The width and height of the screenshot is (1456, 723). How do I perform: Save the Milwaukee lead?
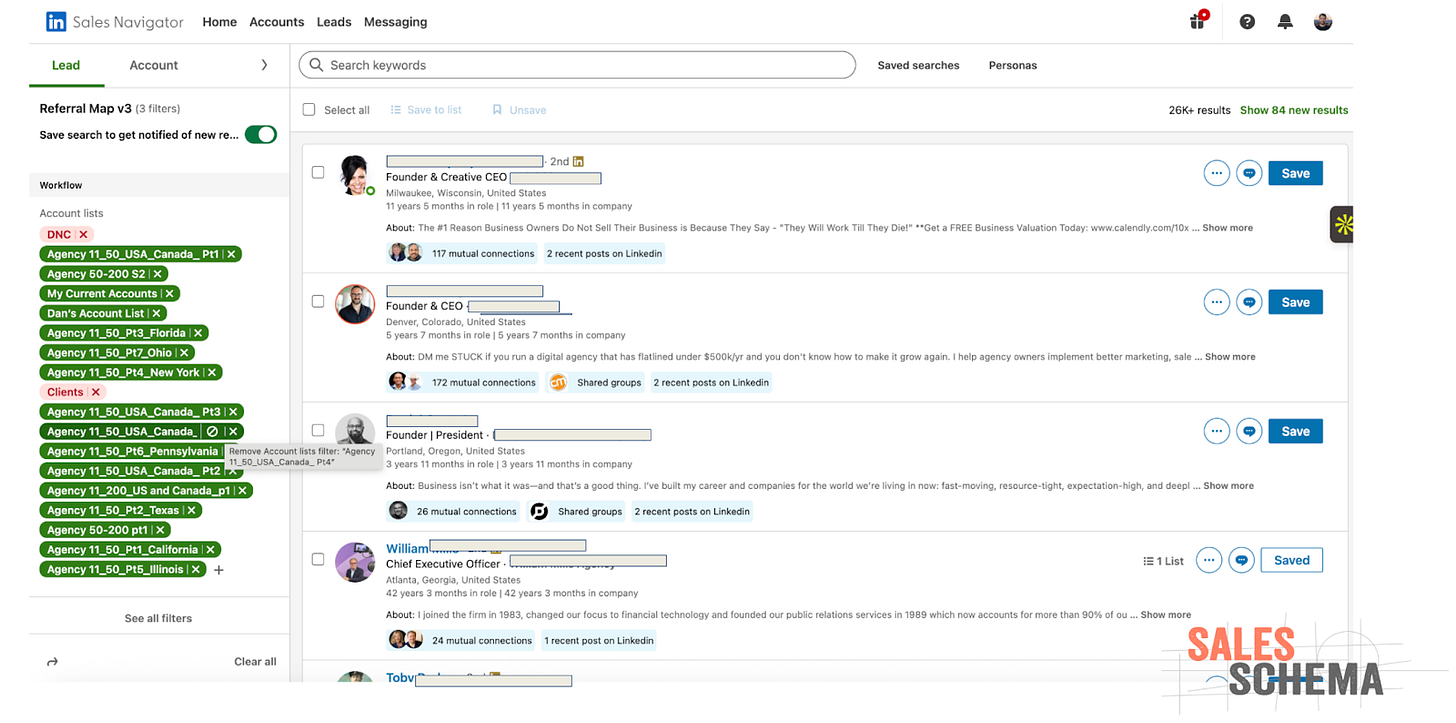(x=1295, y=173)
